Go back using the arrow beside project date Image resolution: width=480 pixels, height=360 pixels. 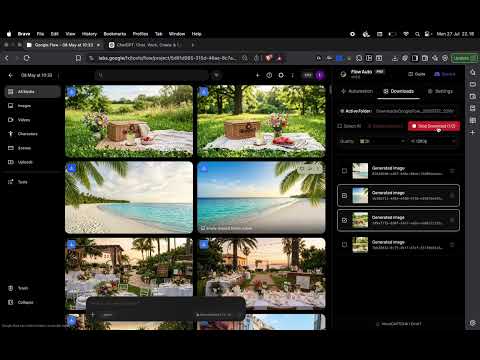[11, 75]
